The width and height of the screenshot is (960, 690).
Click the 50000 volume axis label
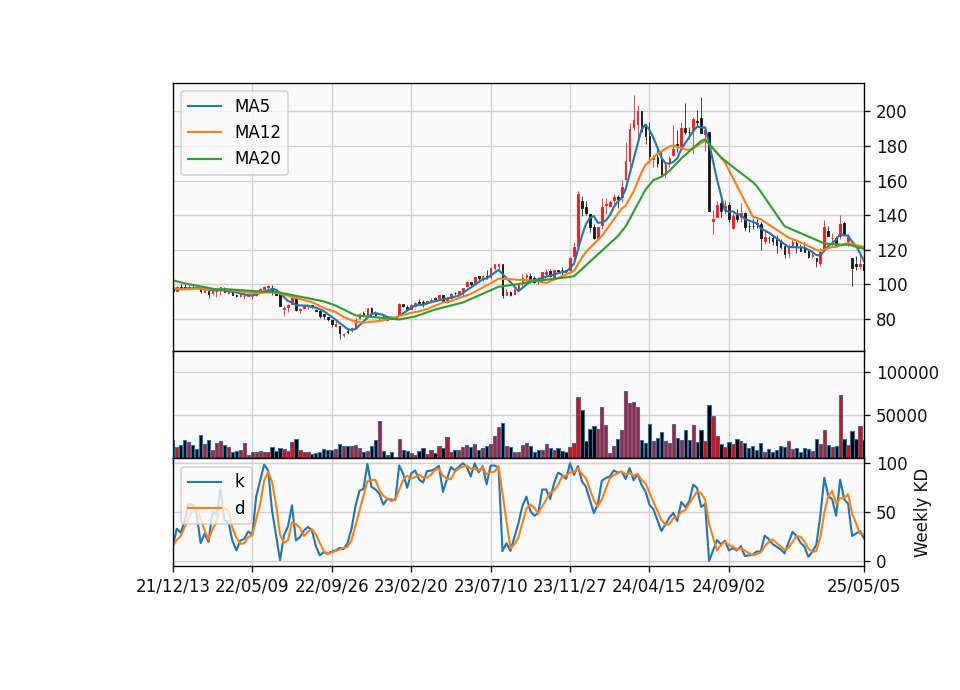click(x=902, y=416)
